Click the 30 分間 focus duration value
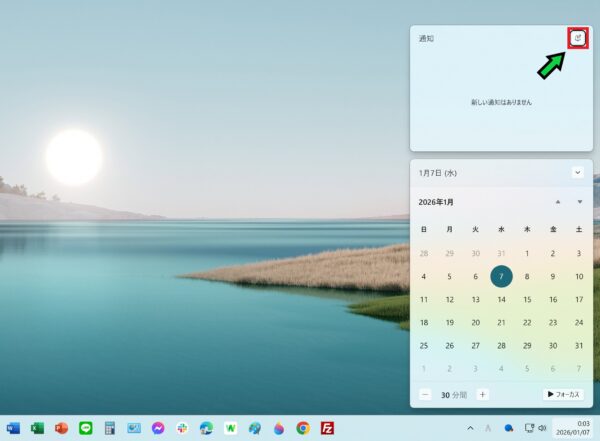600x441 pixels. (454, 395)
